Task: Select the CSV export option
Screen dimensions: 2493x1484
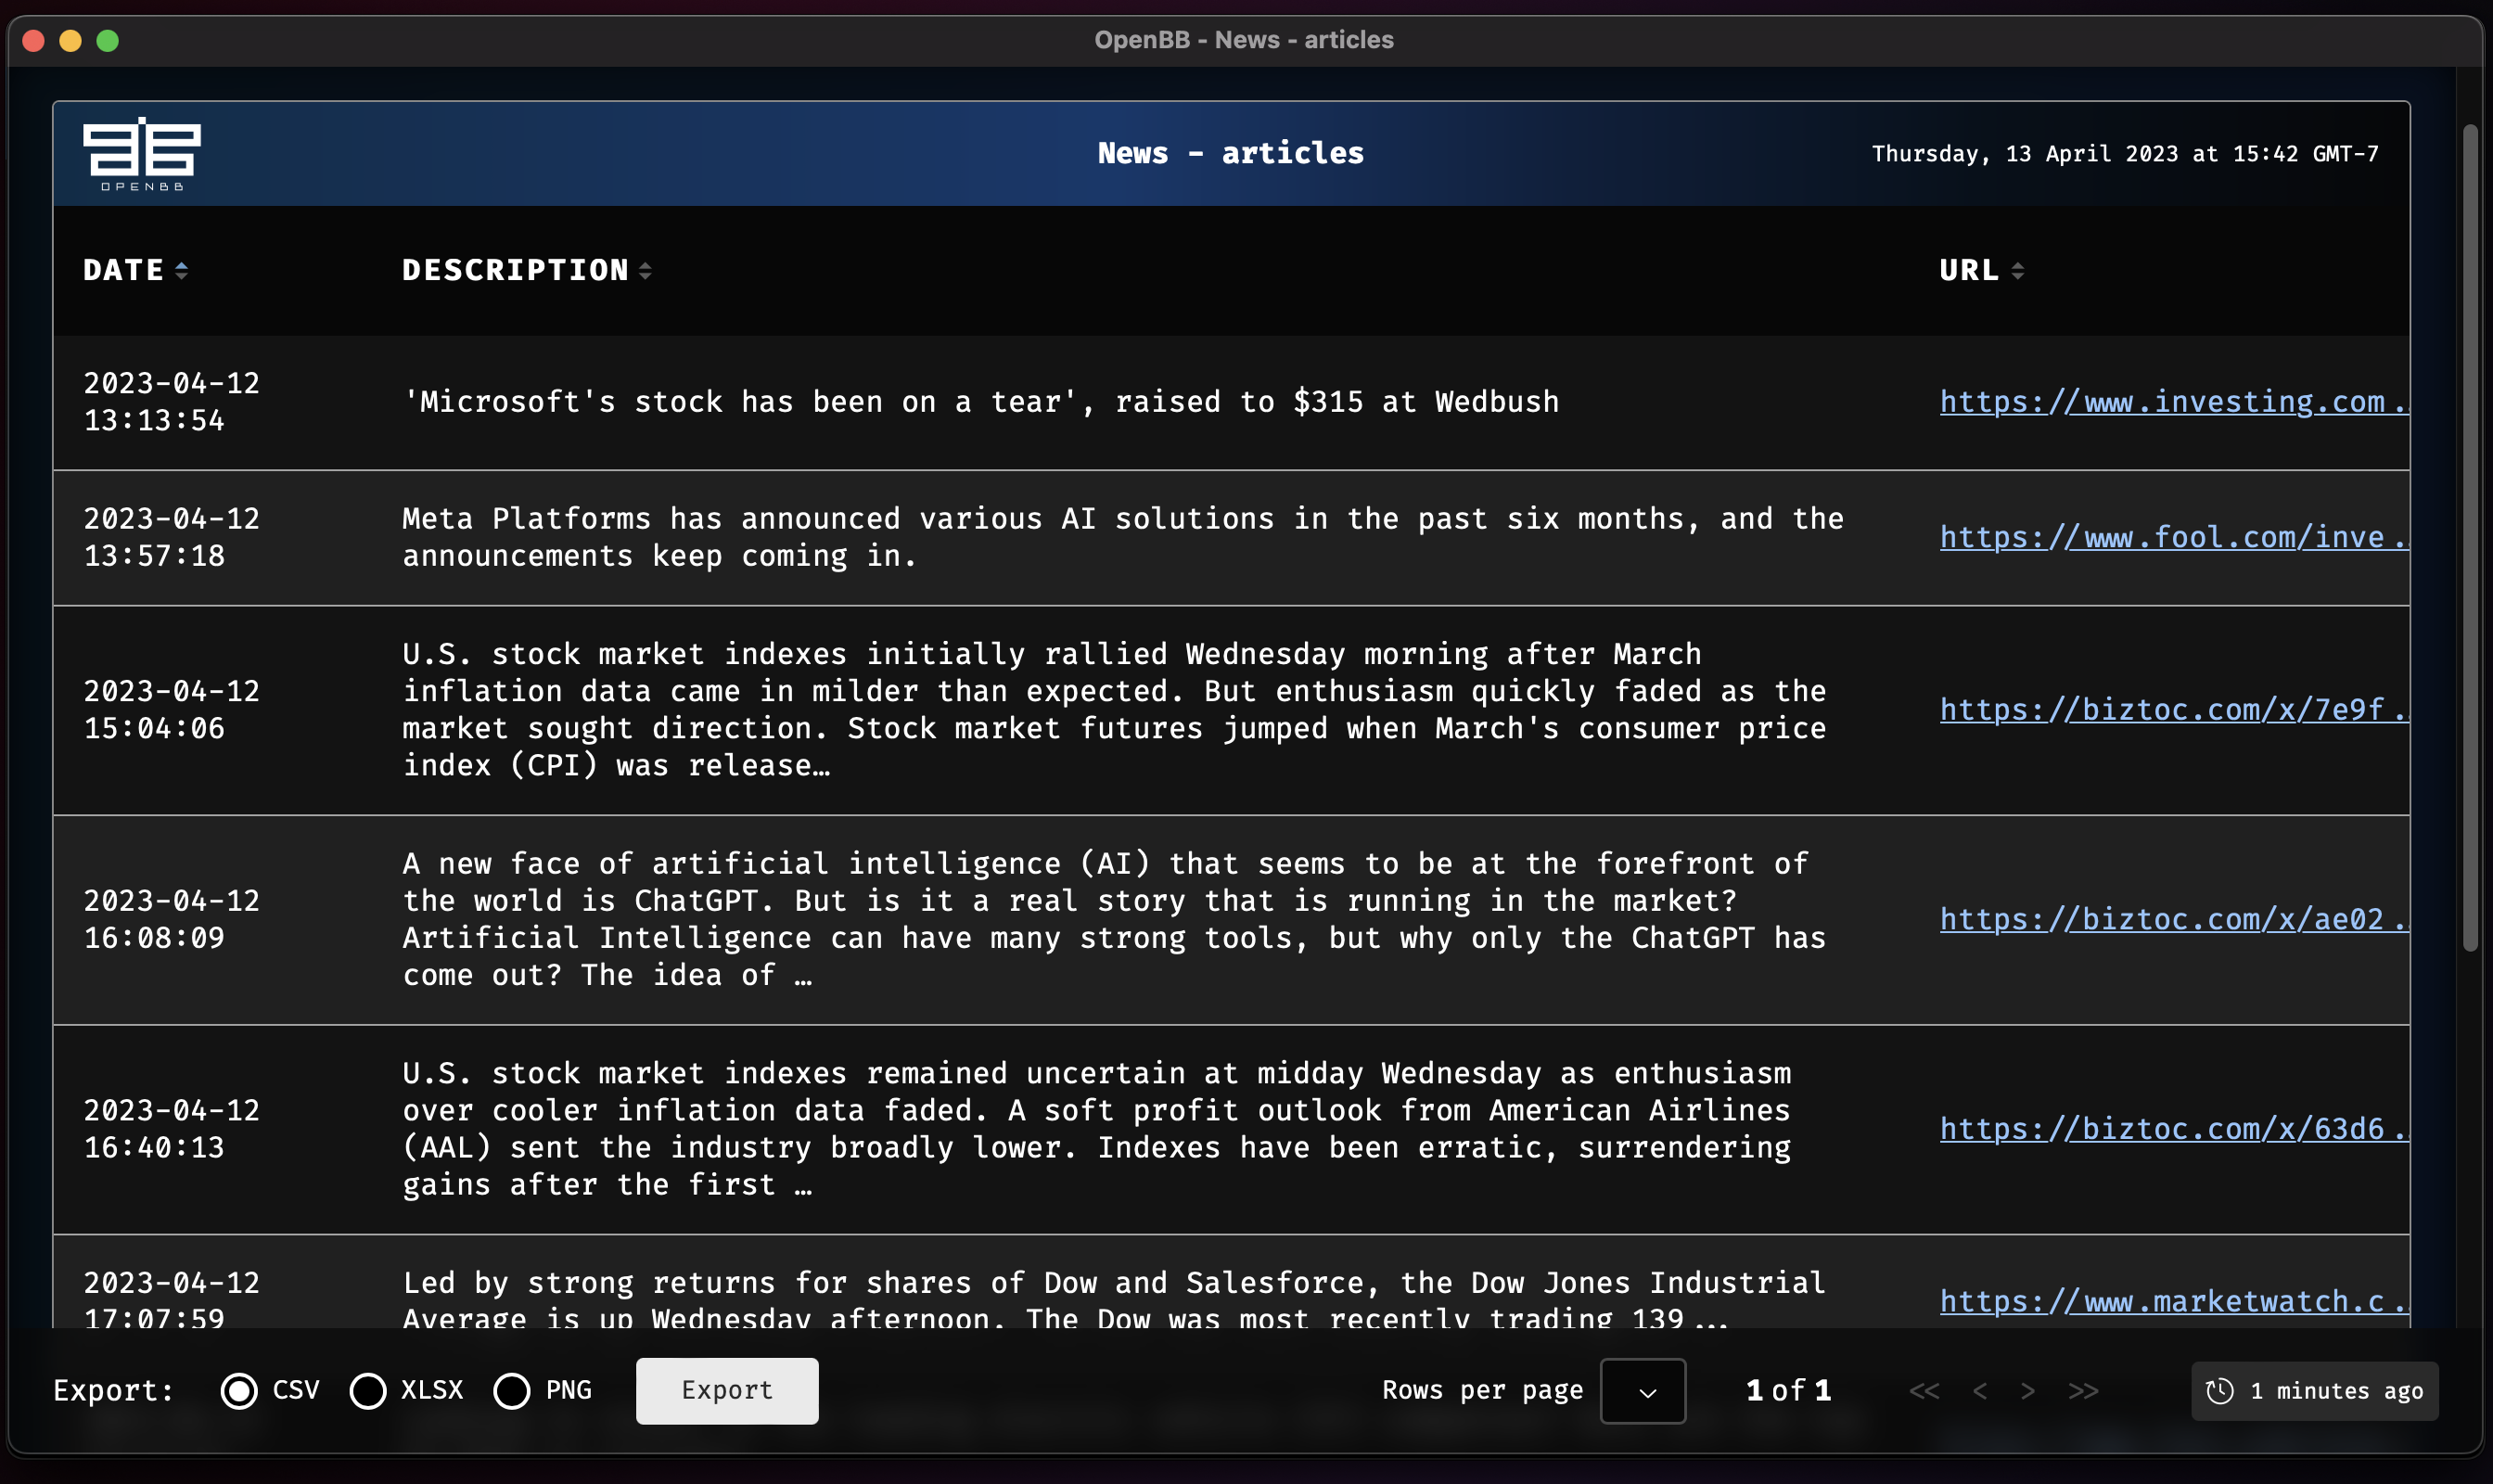Action: pos(239,1391)
